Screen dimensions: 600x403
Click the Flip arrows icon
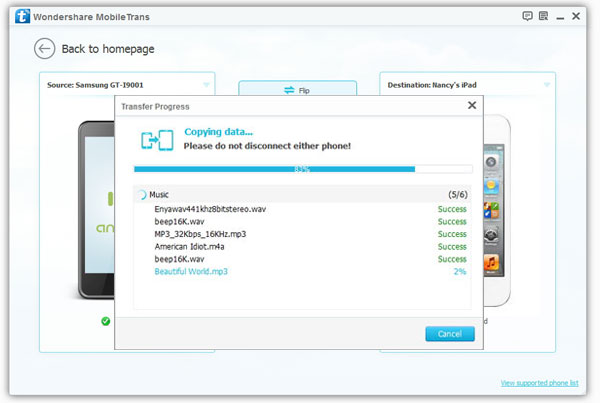[289, 90]
